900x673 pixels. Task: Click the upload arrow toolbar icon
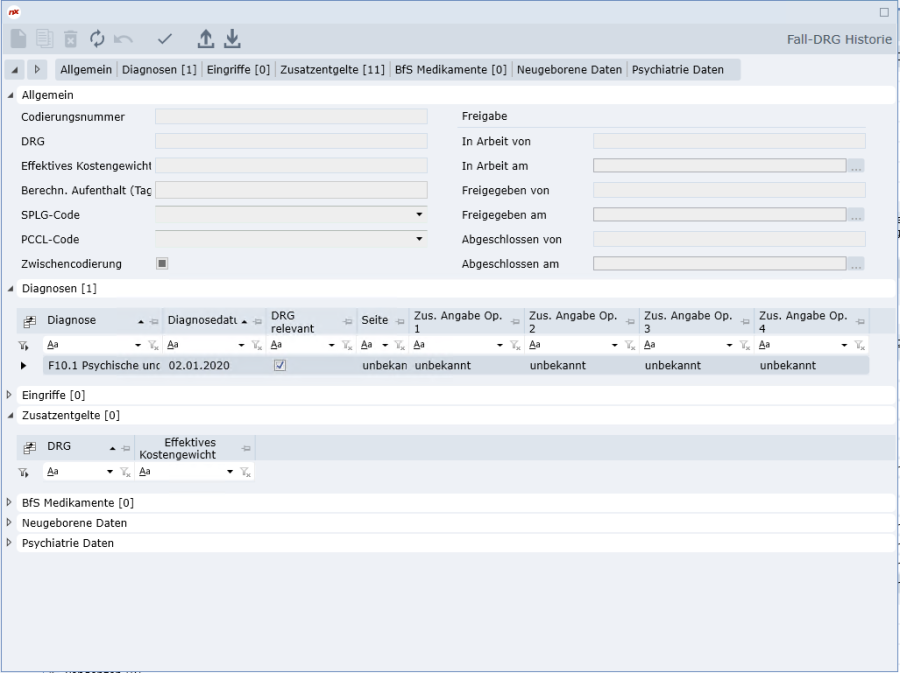tap(205, 39)
